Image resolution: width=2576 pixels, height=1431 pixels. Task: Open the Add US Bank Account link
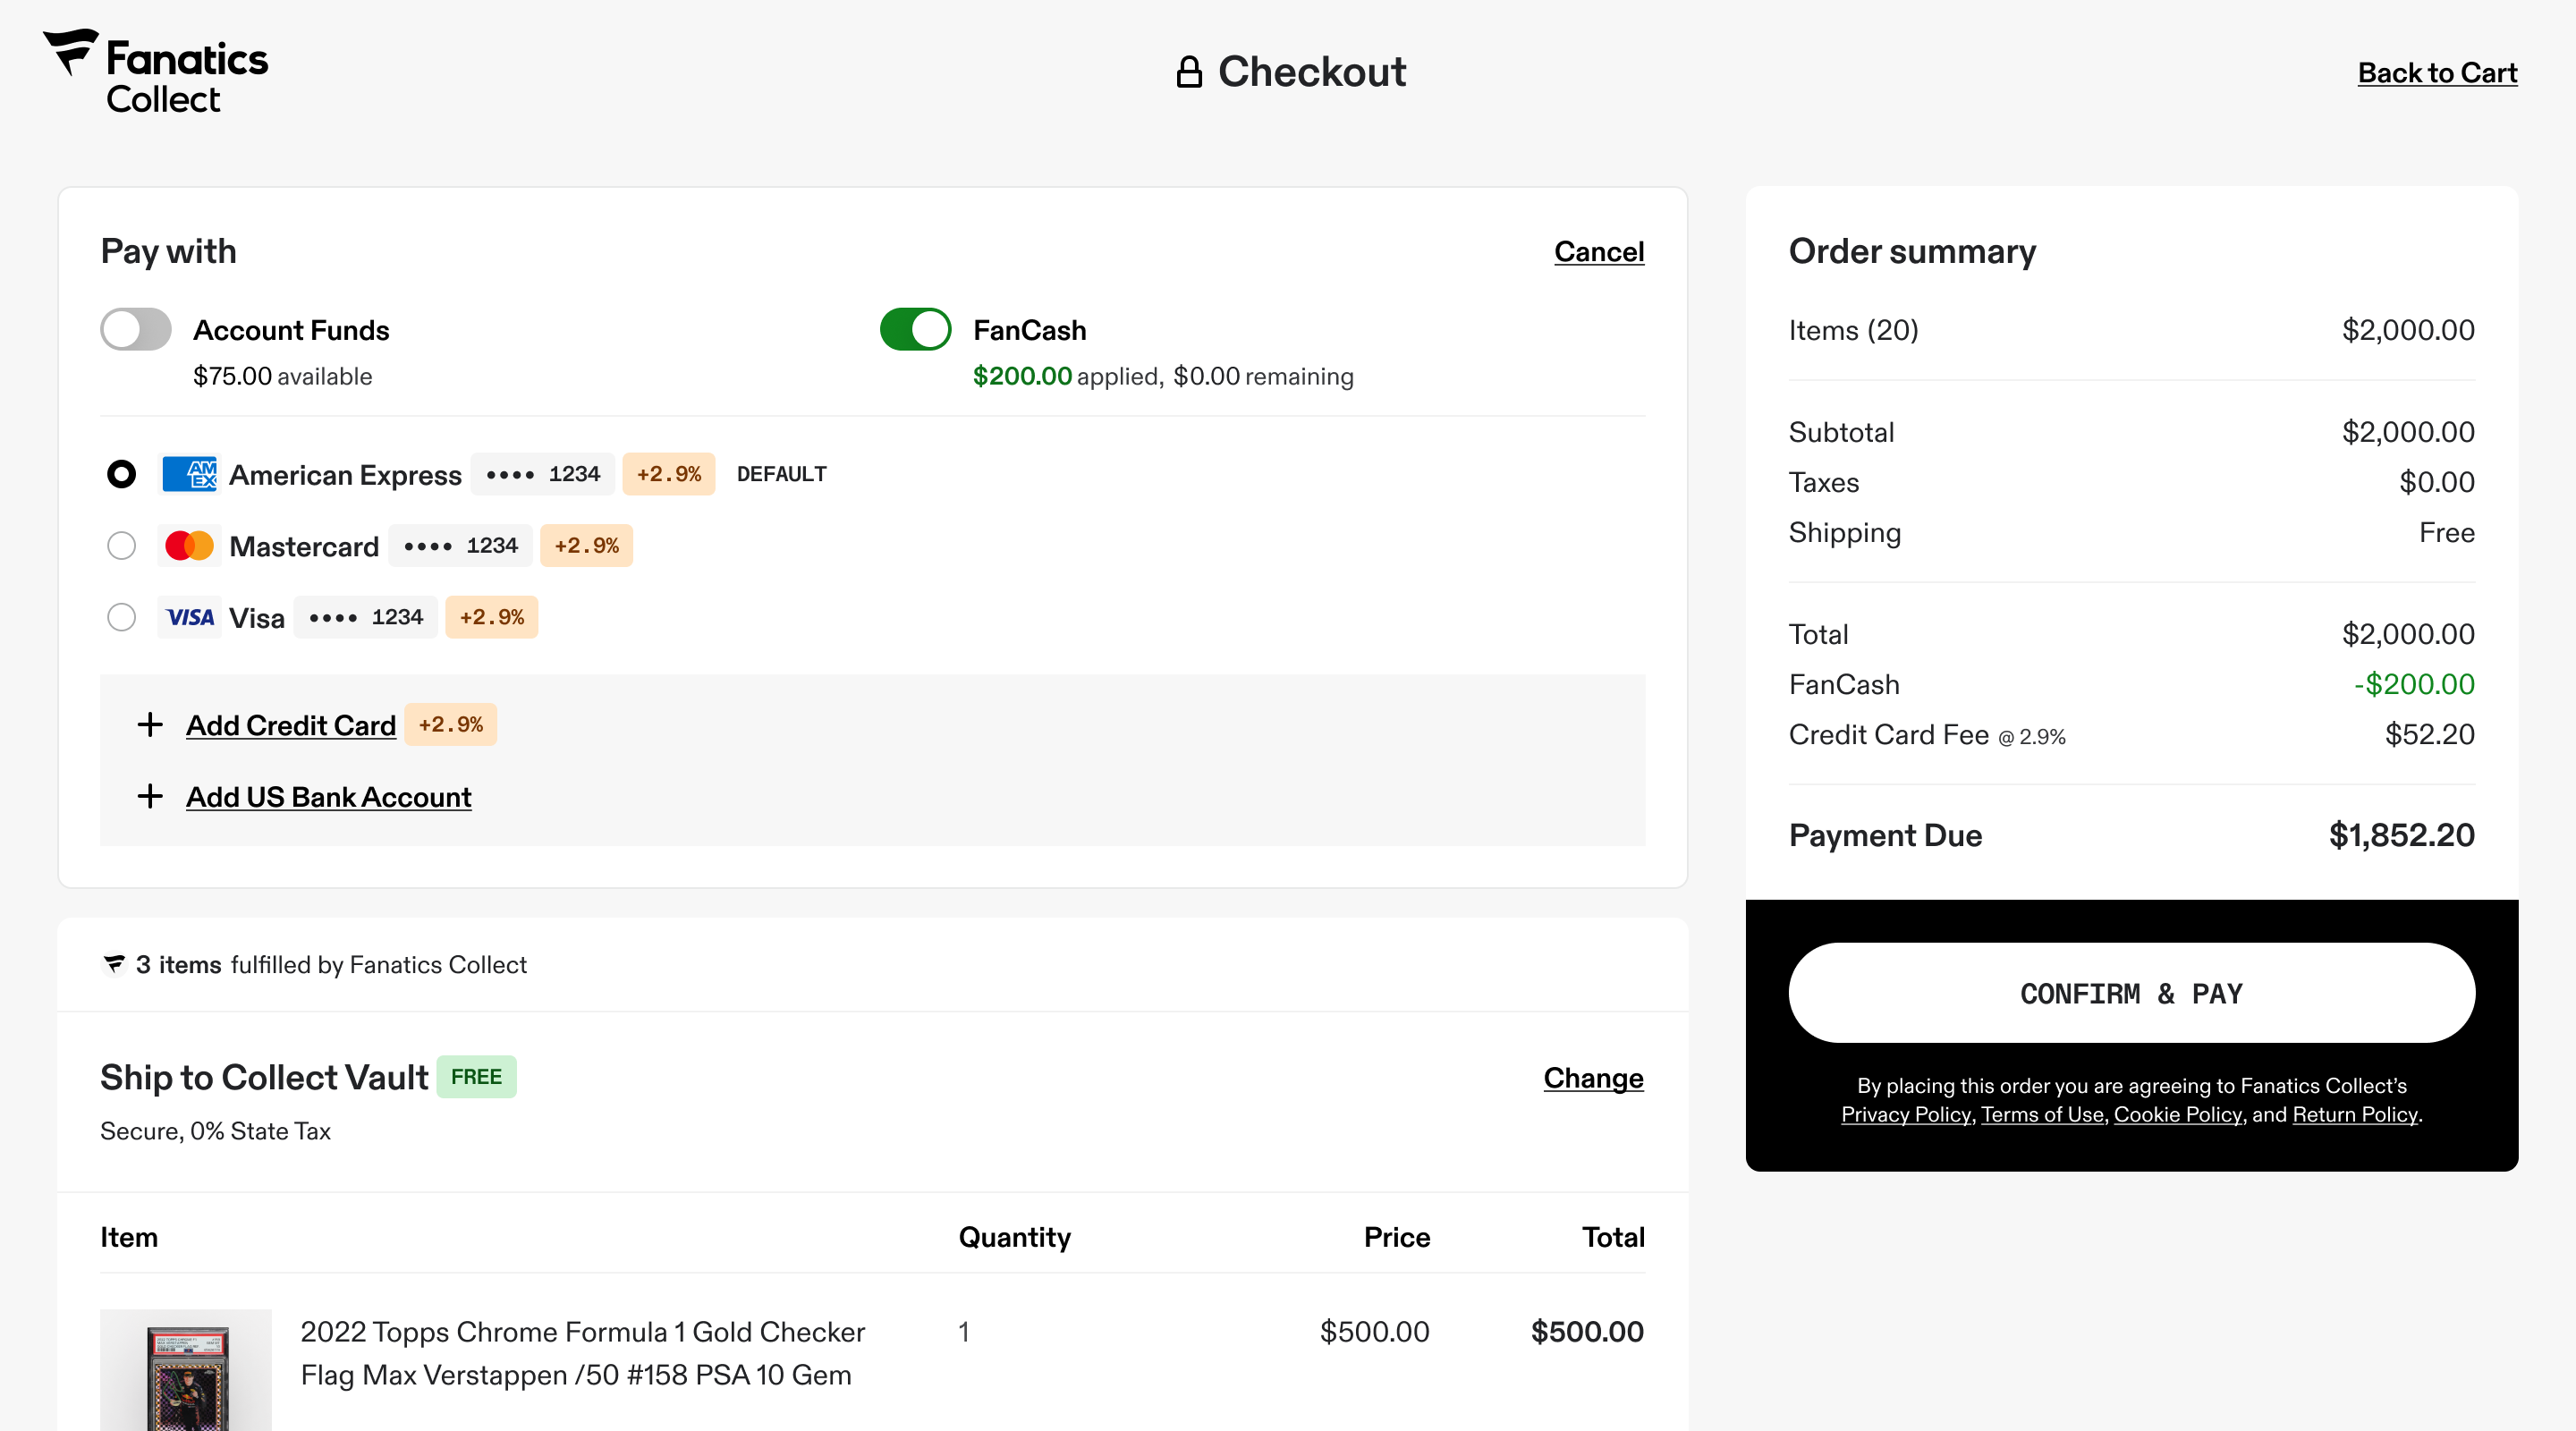(329, 797)
